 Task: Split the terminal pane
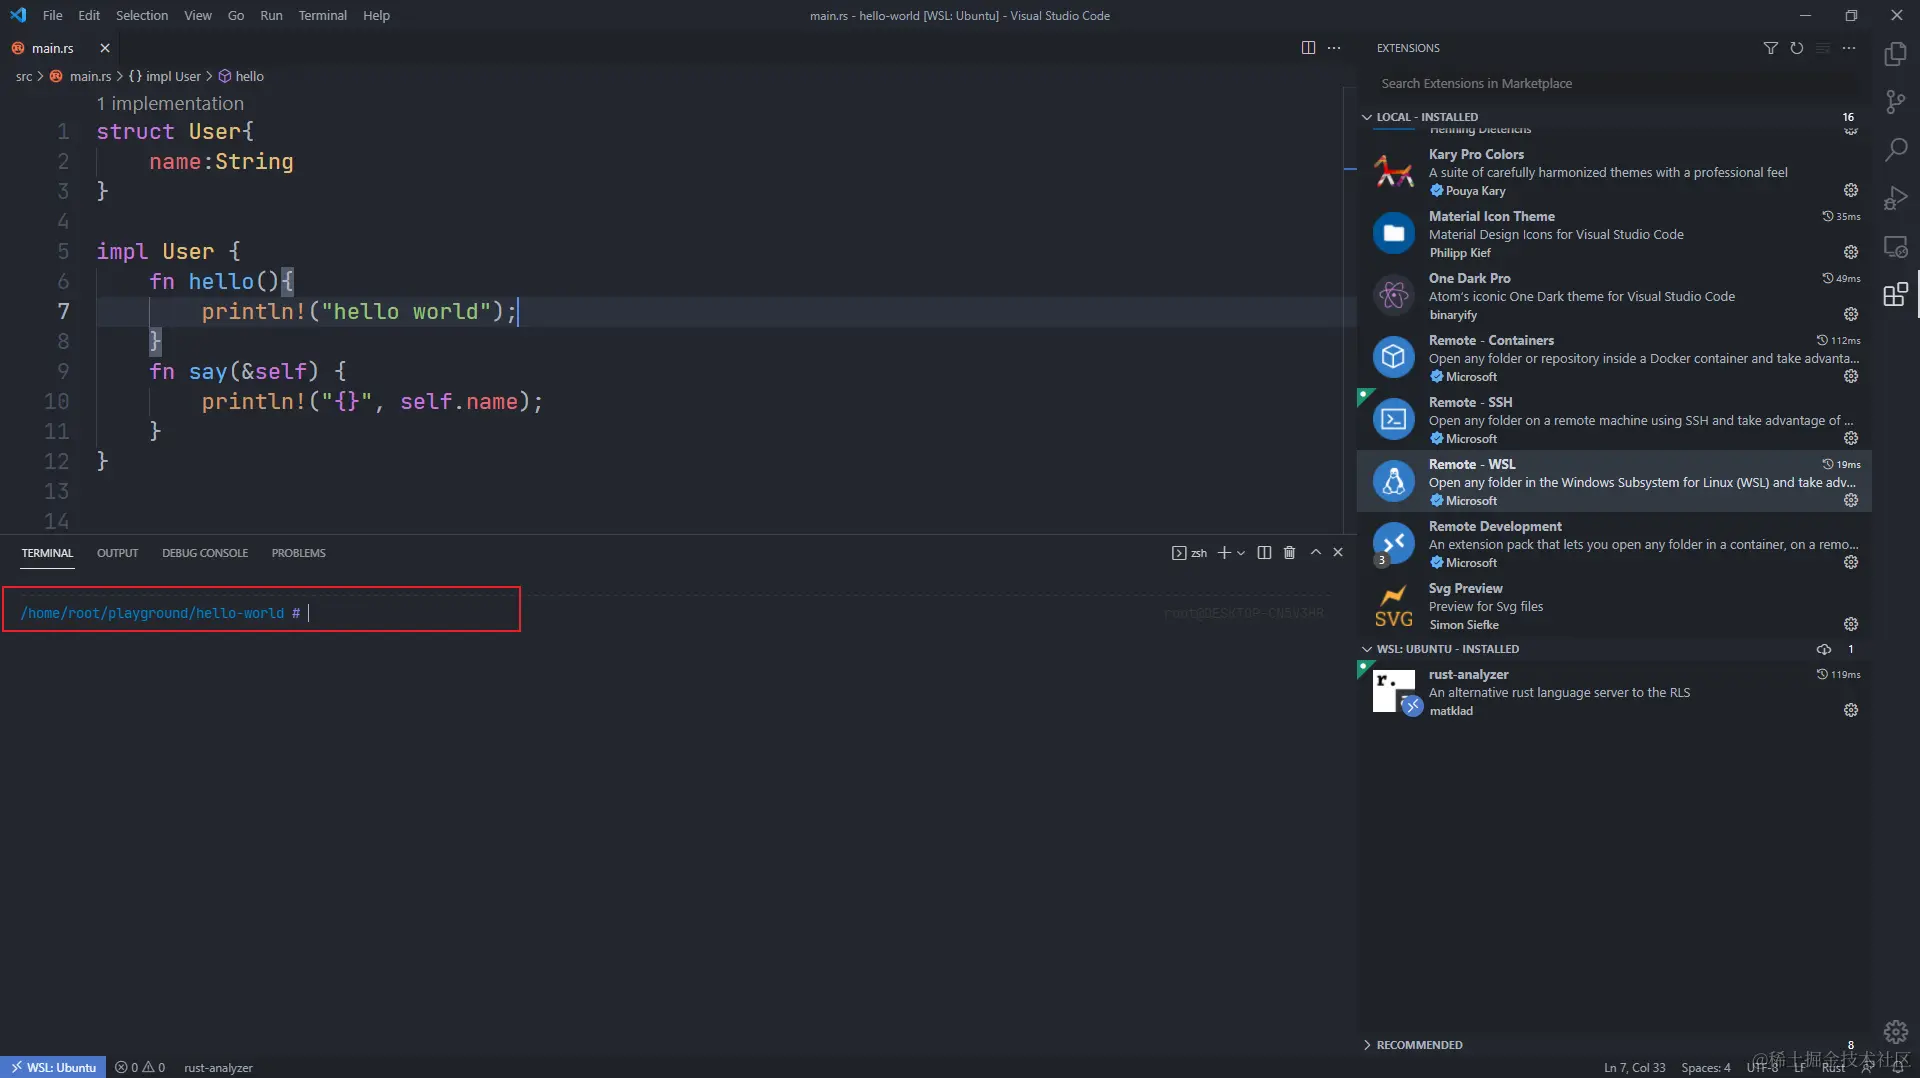[x=1264, y=553]
